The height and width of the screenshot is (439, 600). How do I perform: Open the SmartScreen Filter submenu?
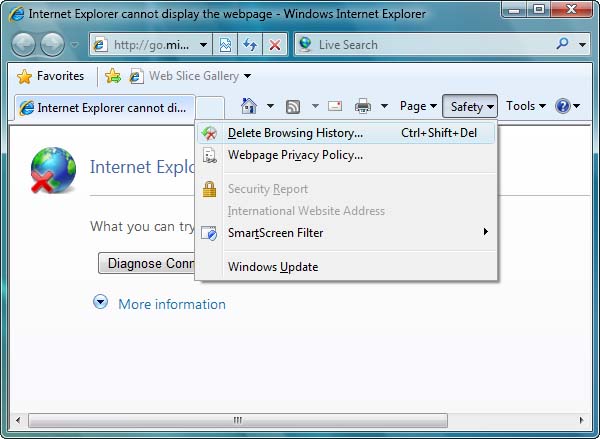point(346,233)
